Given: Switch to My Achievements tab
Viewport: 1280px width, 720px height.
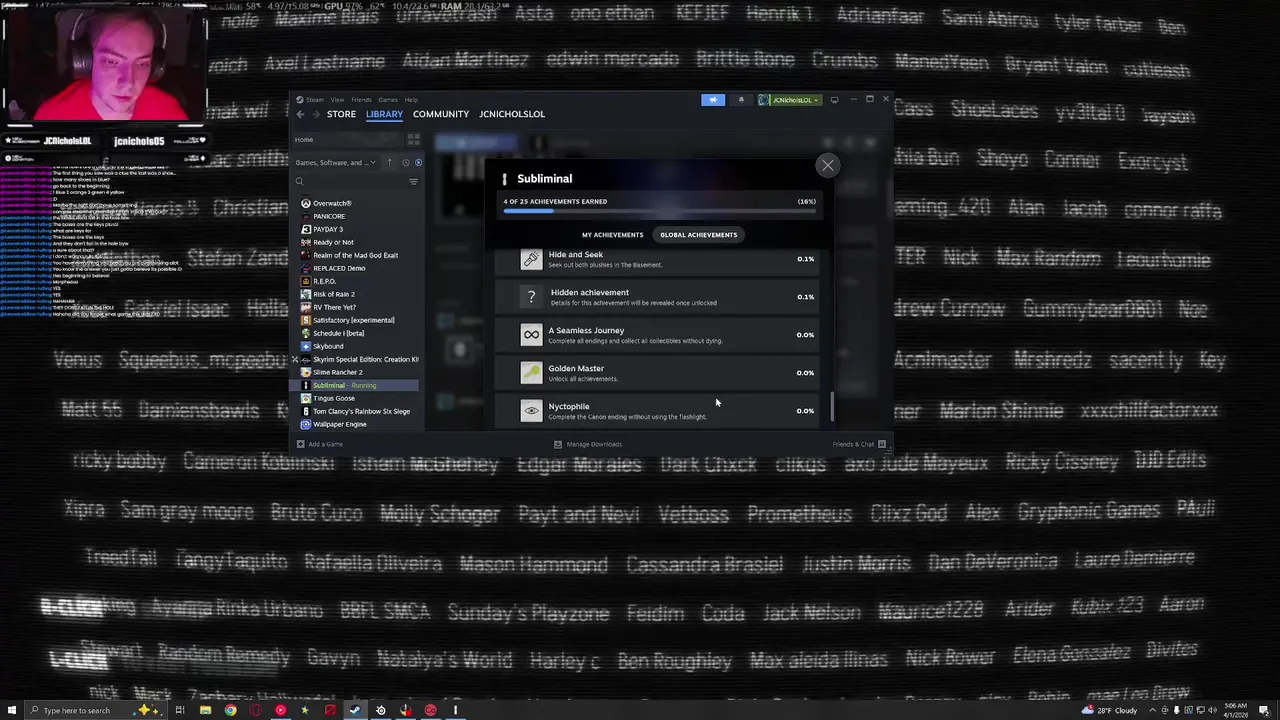Looking at the screenshot, I should click(612, 235).
